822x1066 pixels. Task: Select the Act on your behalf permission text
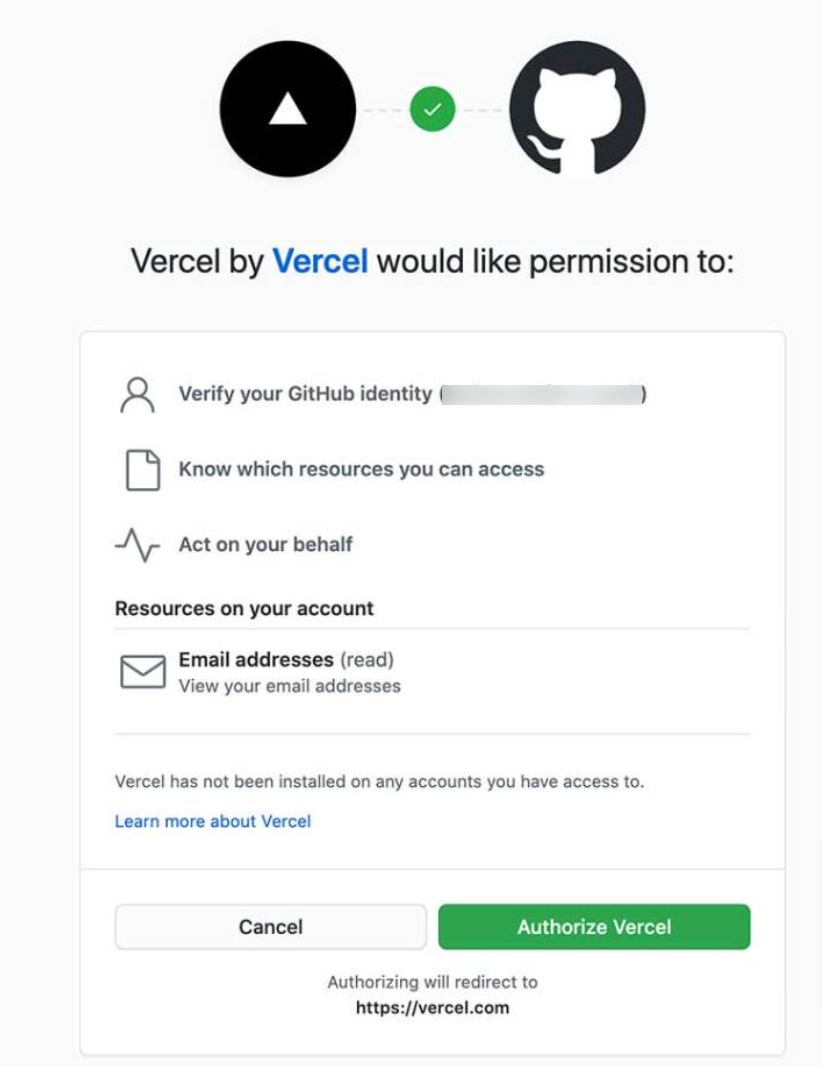pos(265,544)
